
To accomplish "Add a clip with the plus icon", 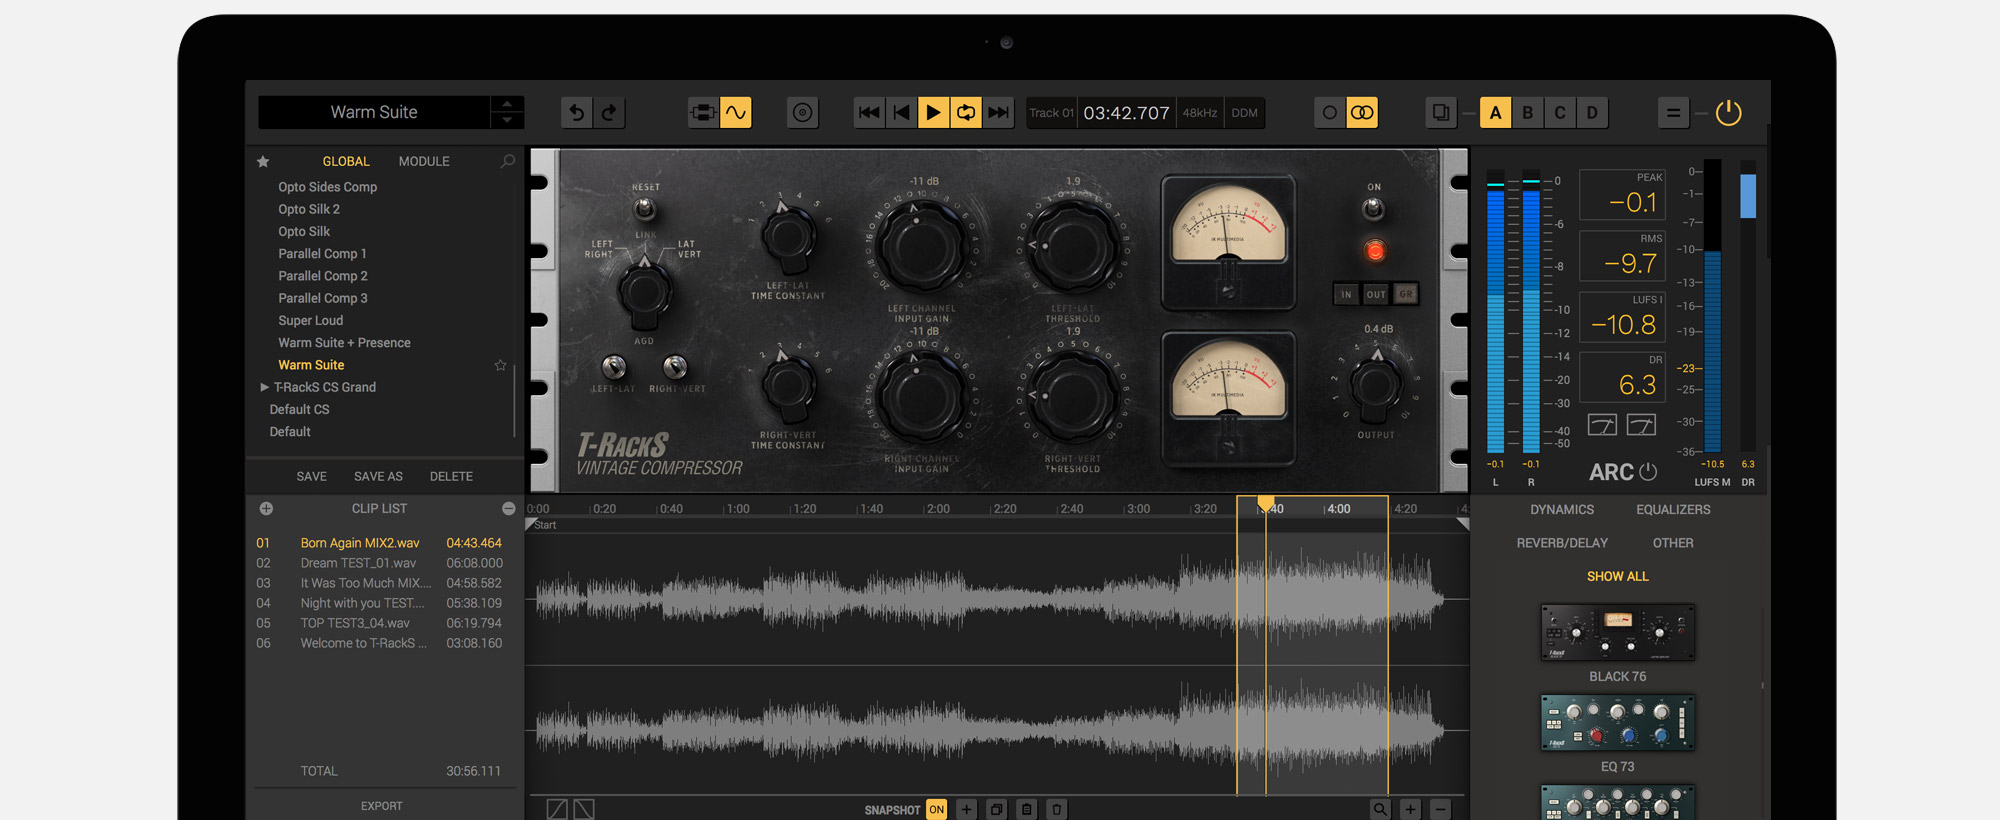I will pos(266,509).
